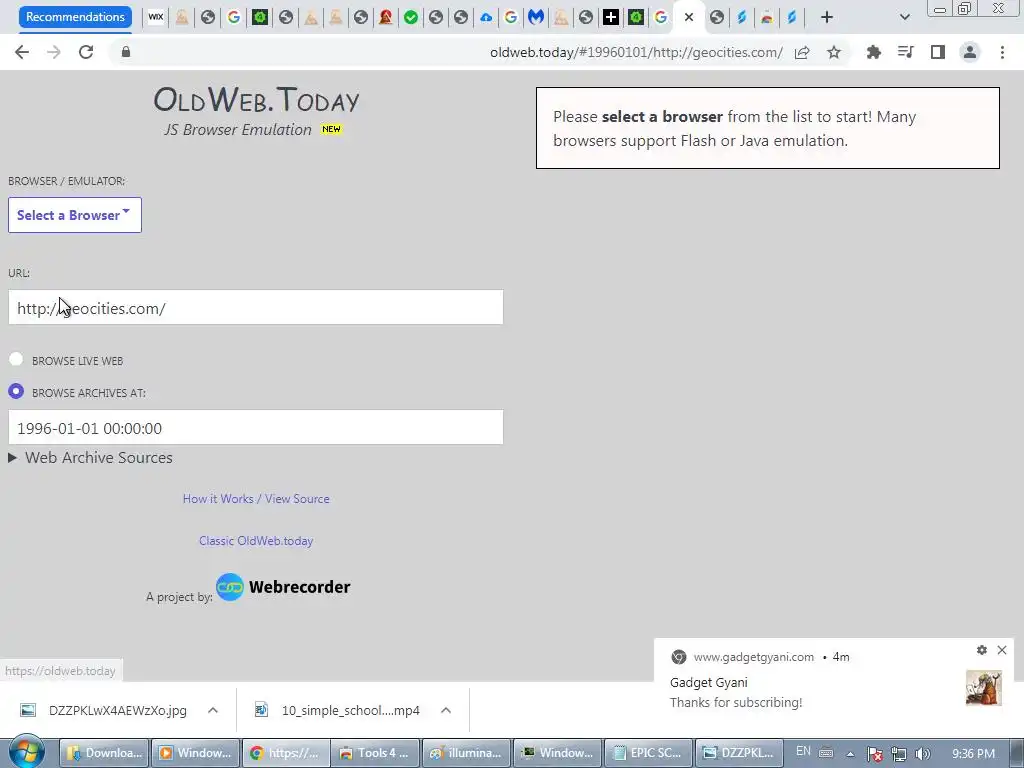Open the media player Window taskbar item
Viewport: 1024px width, 768px height.
click(196, 753)
